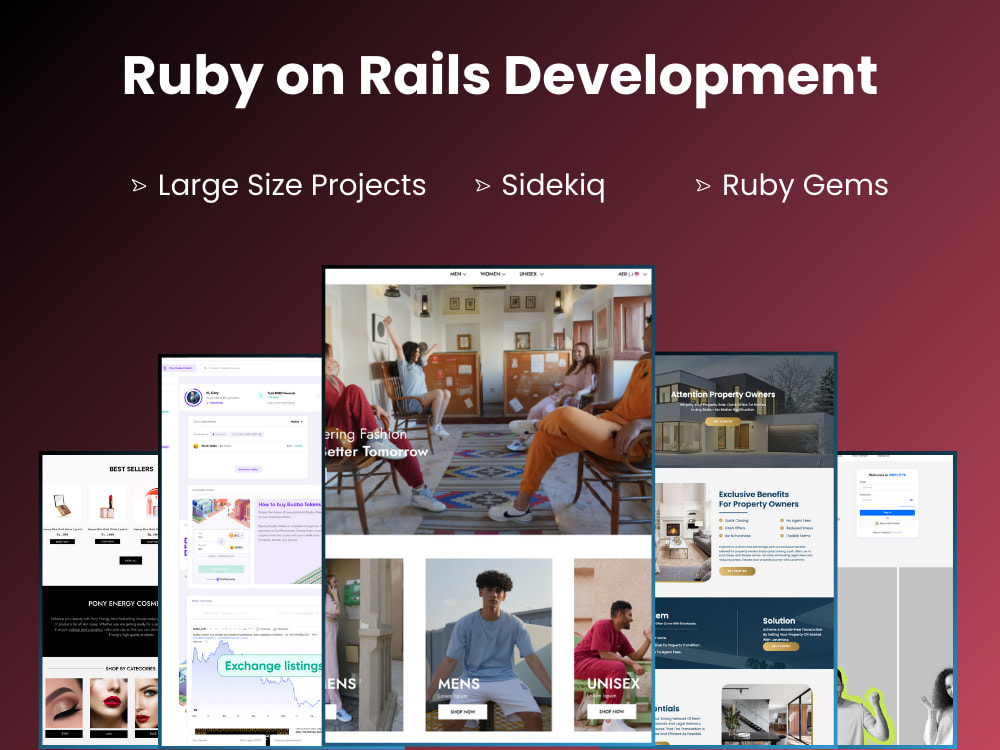This screenshot has width=1000, height=750.
Task: Click the black View All button under Best Sellers
Action: coord(130,561)
